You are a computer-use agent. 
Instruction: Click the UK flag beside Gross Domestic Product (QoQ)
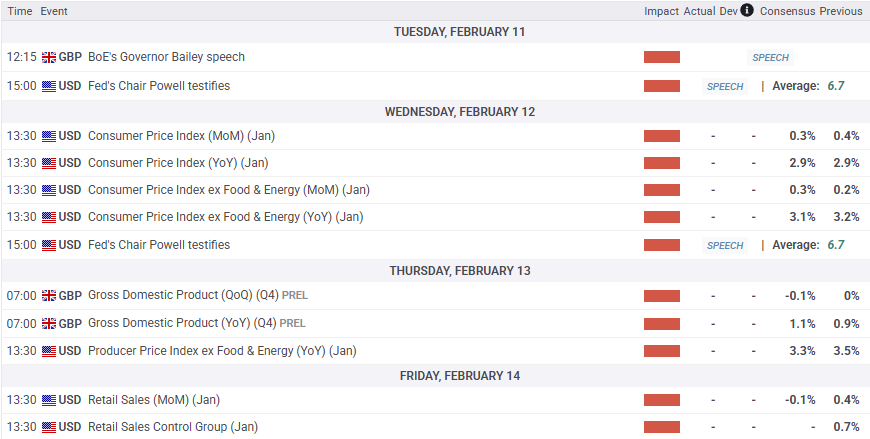49,296
